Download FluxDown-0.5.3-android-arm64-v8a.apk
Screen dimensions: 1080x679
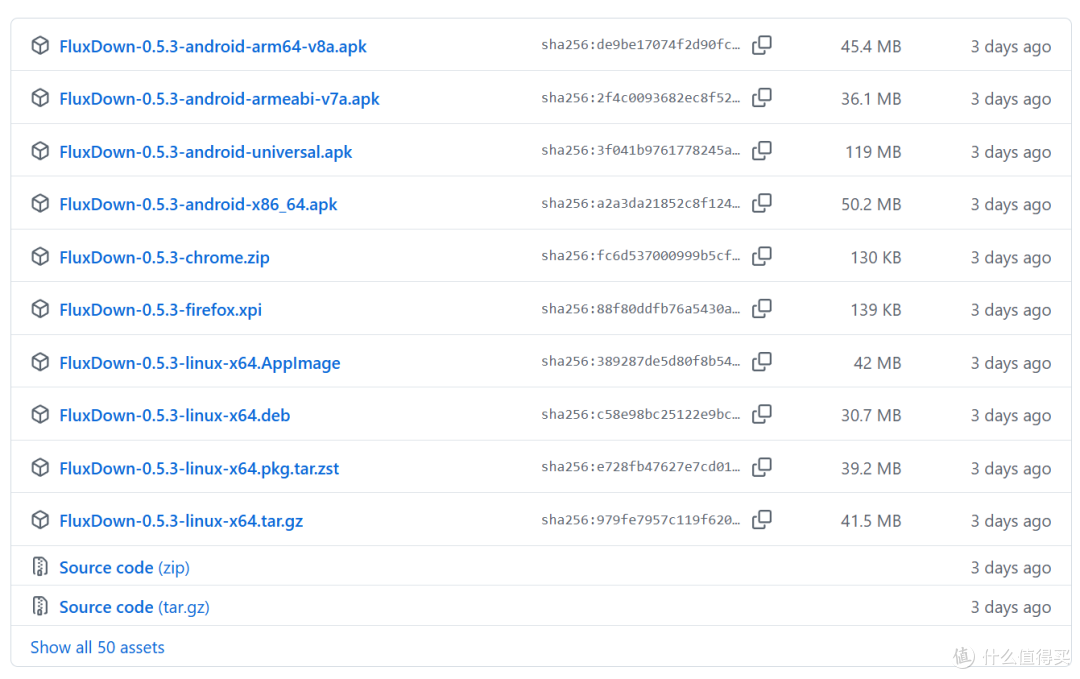coord(213,46)
